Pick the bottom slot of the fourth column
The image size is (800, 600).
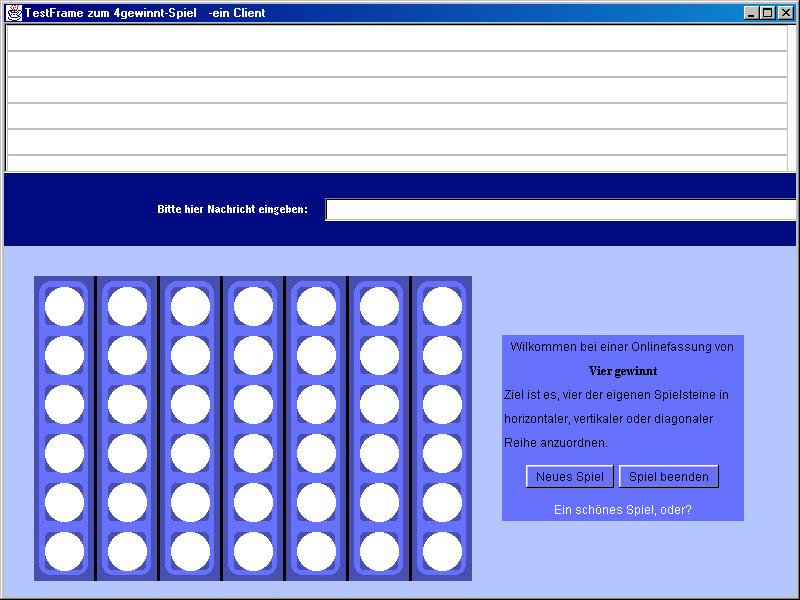pos(253,551)
